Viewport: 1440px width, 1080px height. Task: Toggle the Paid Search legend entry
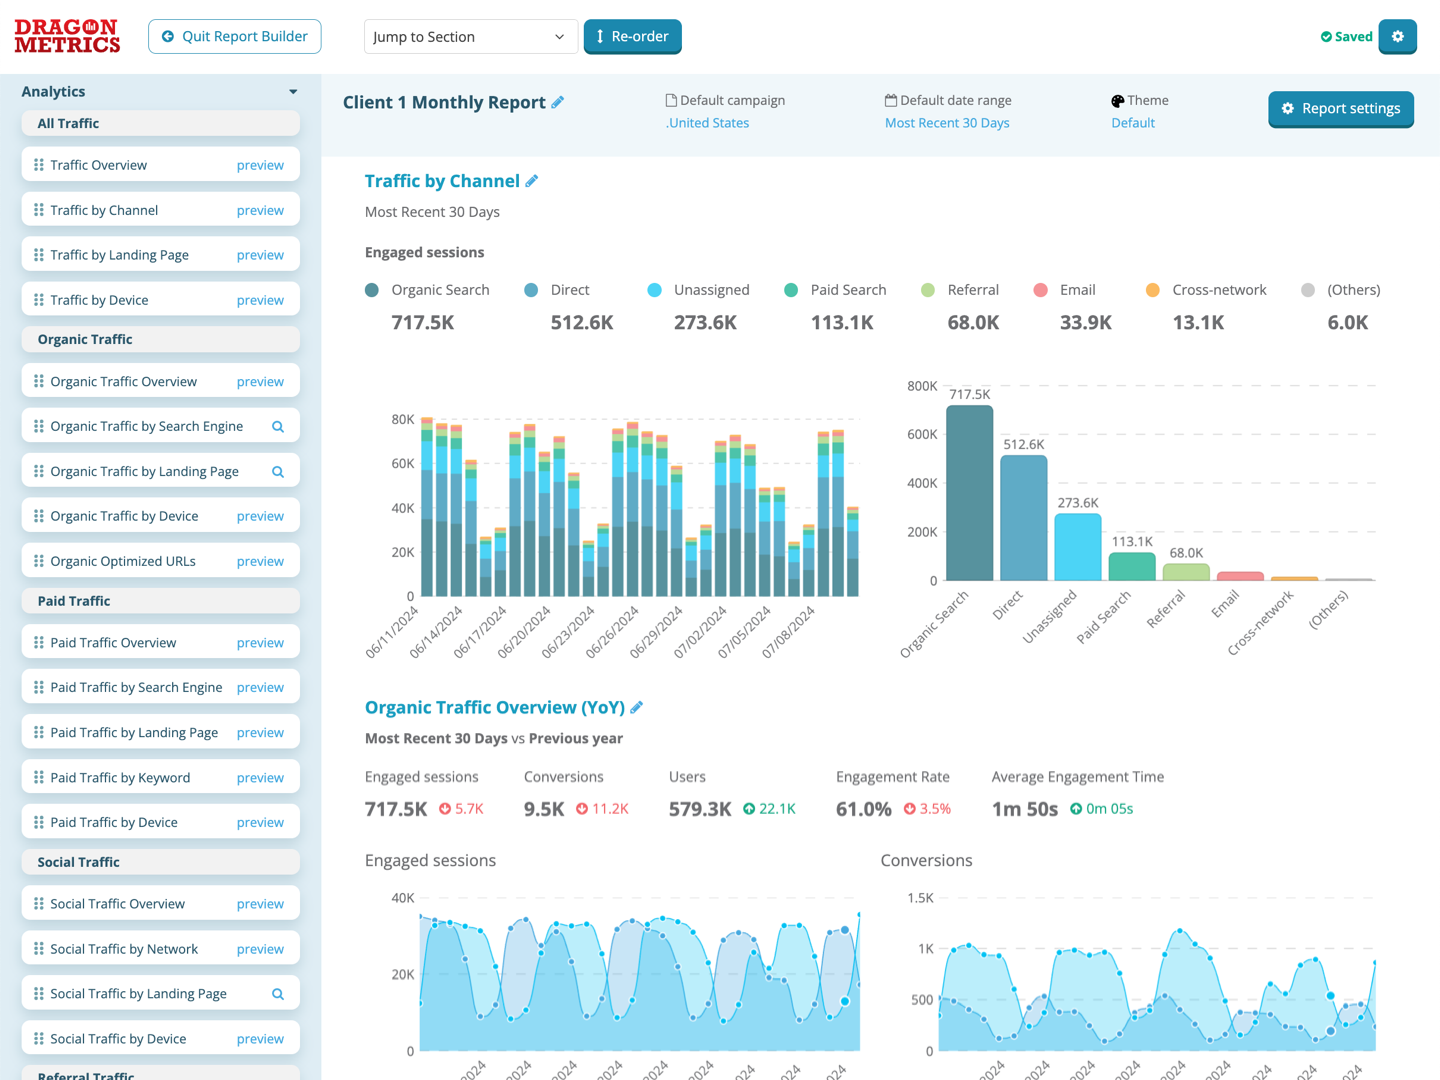click(836, 290)
